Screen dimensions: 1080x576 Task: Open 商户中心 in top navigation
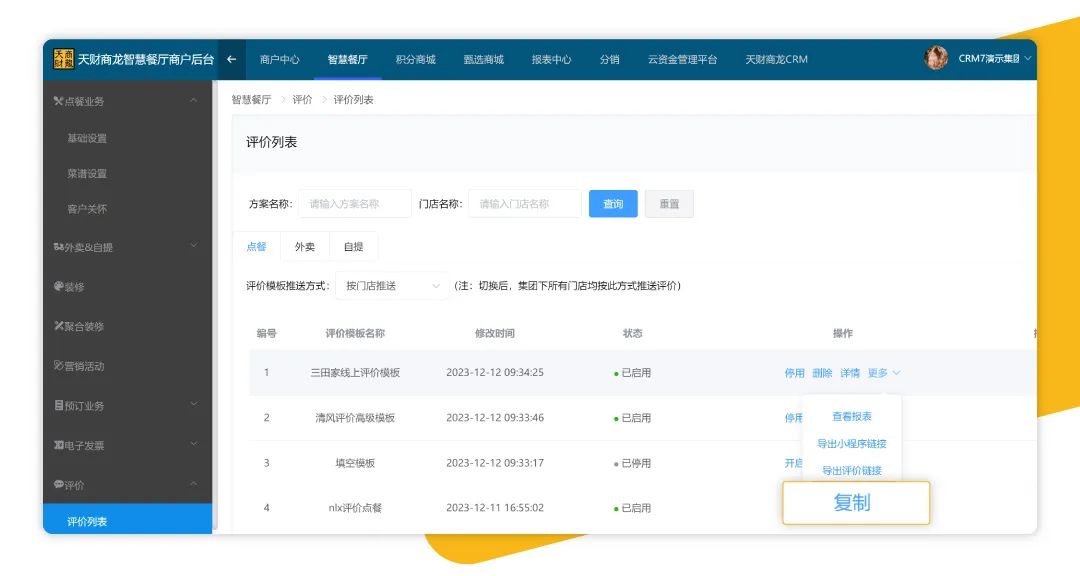280,59
